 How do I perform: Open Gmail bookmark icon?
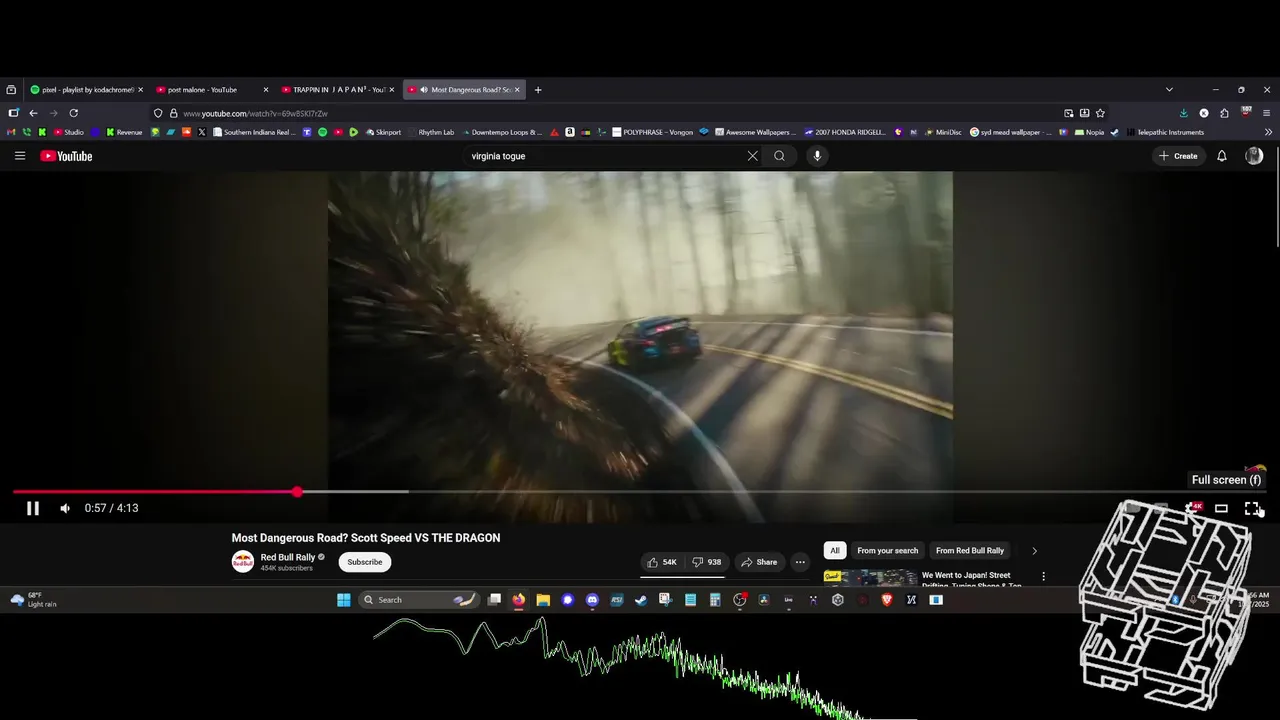point(13,132)
